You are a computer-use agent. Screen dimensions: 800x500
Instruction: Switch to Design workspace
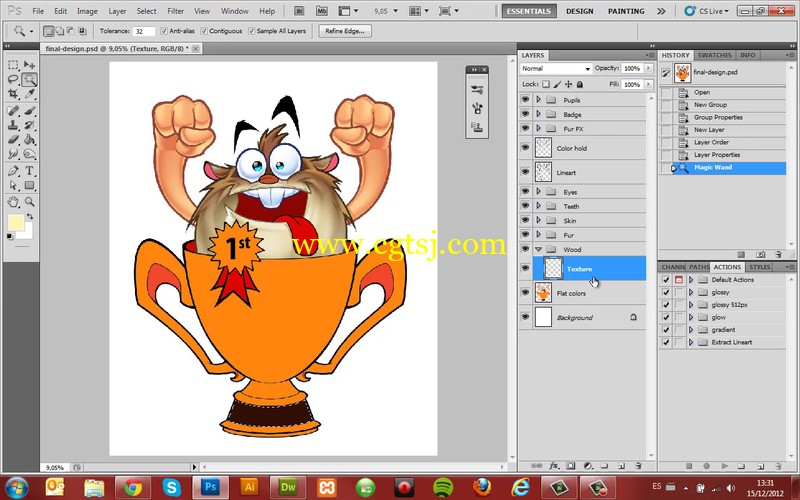(x=580, y=11)
